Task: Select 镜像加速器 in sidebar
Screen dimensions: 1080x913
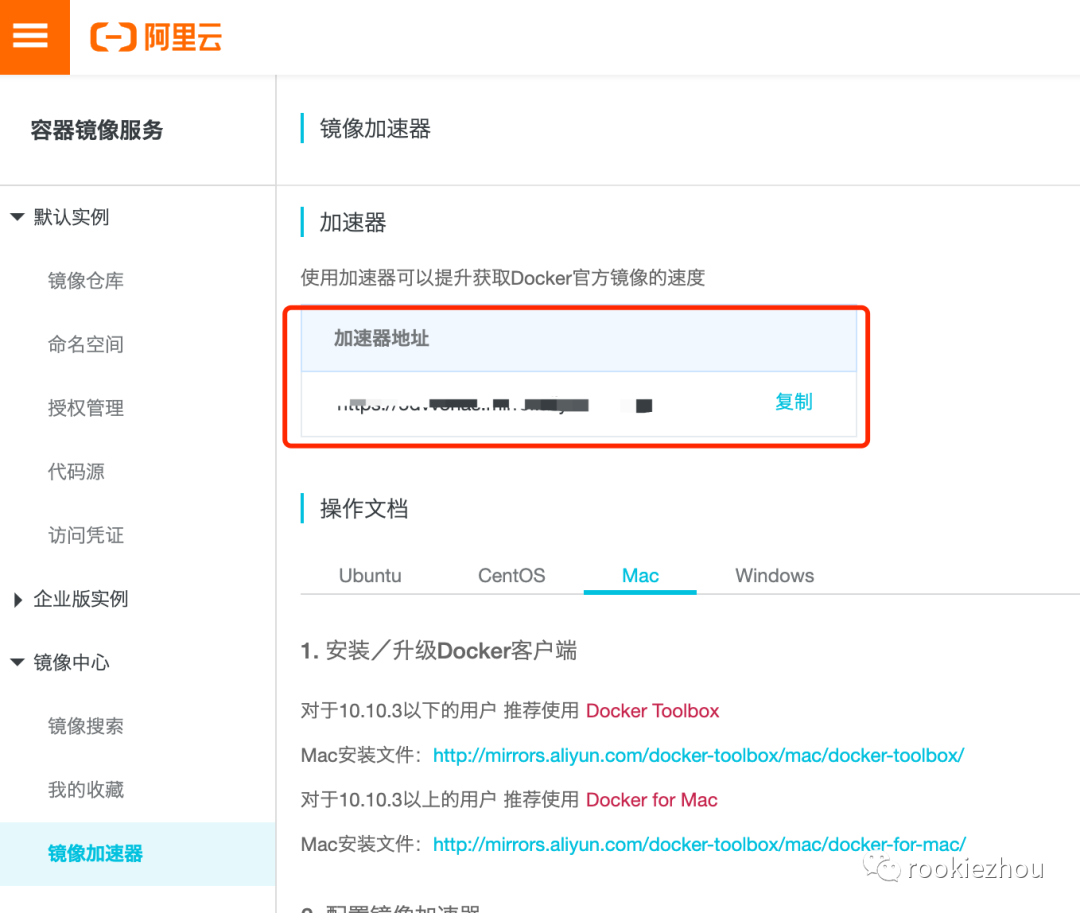Action: click(x=138, y=854)
